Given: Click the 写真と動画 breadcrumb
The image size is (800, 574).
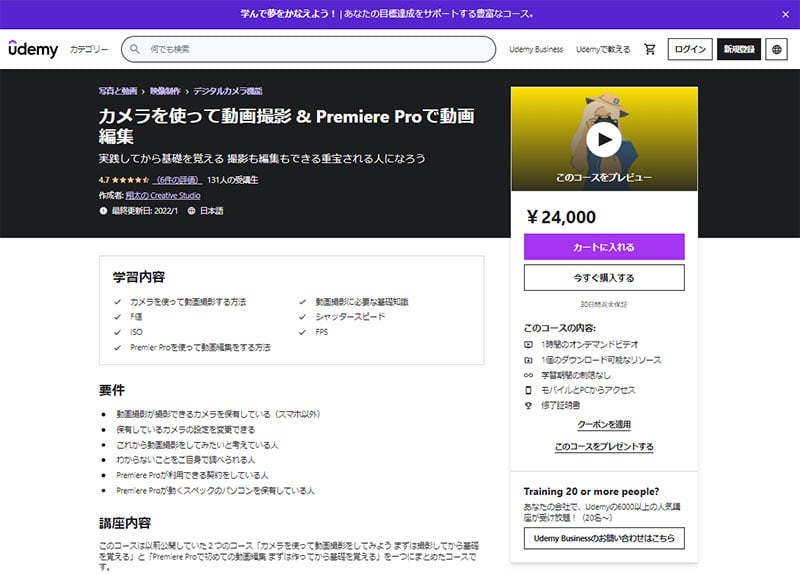Looking at the screenshot, I should 118,91.
